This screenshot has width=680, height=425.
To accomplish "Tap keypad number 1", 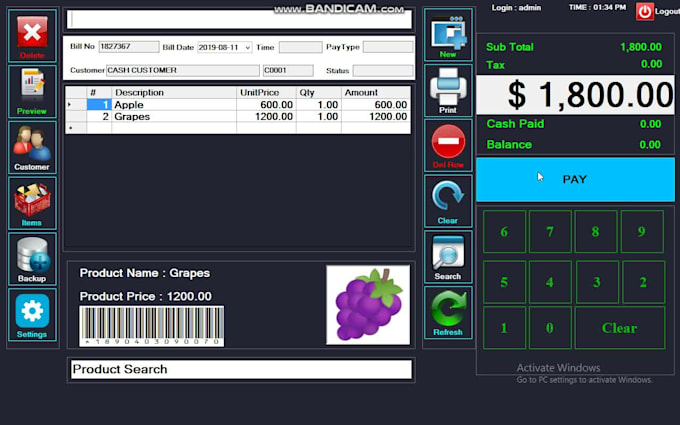I will coord(504,328).
